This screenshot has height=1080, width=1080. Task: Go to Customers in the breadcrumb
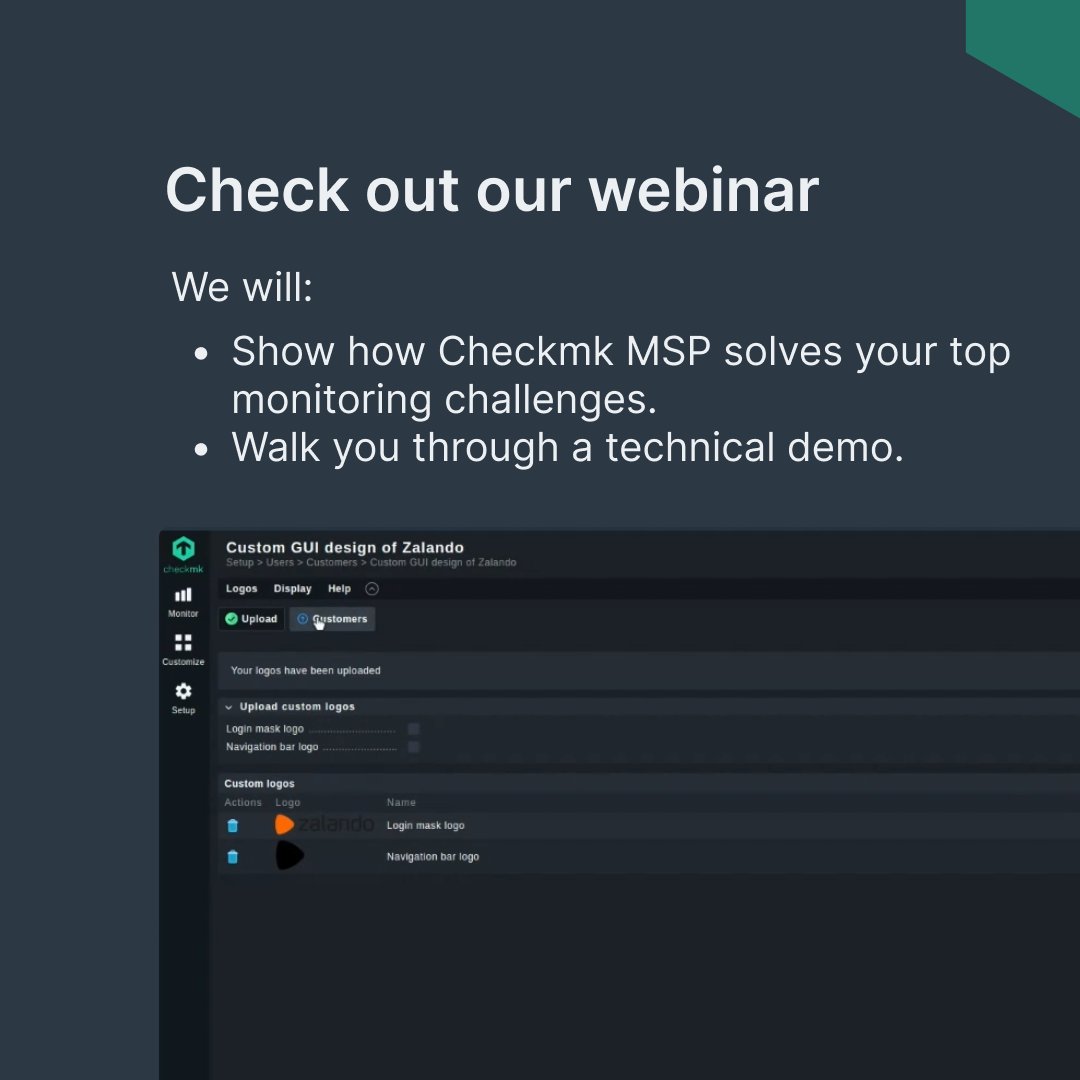(x=331, y=562)
